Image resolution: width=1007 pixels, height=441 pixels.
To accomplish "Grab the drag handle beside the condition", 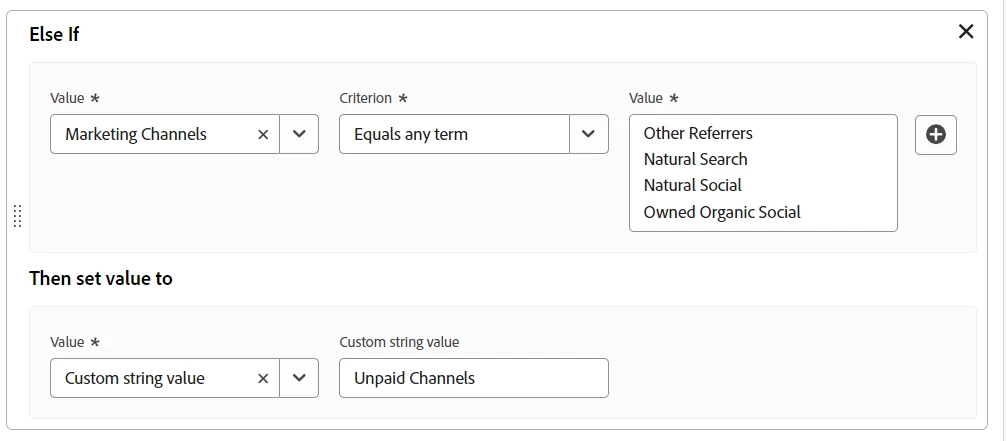I will pyautogui.click(x=17, y=216).
